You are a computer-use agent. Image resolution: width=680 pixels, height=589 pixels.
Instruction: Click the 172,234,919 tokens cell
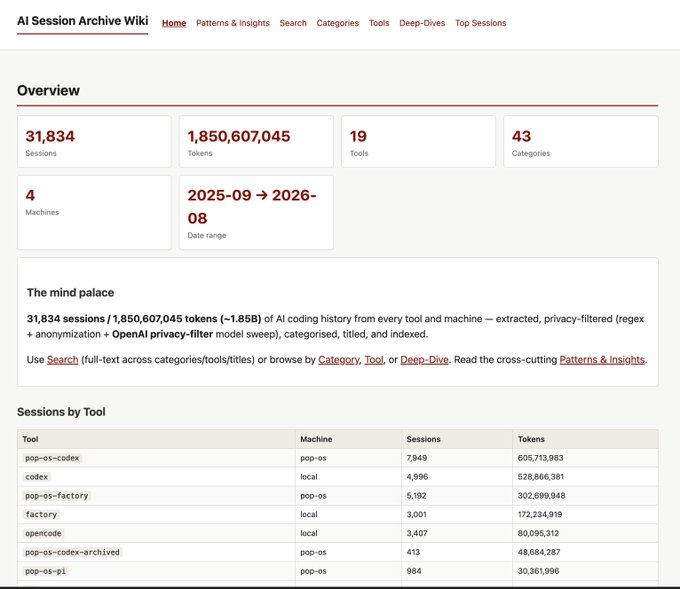(x=585, y=514)
